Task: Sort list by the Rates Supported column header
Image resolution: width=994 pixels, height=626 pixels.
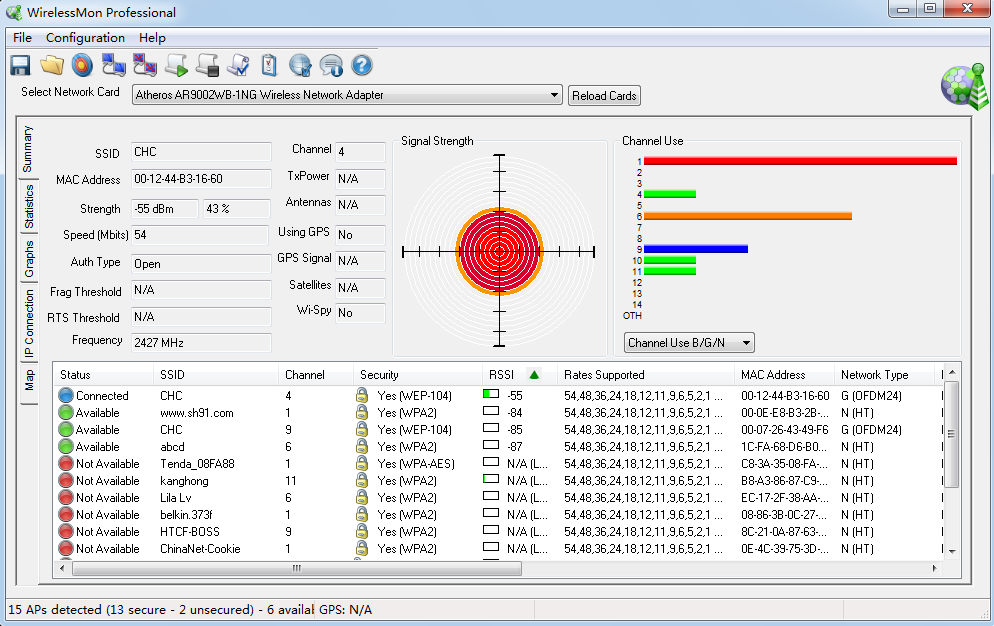Action: 646,375
